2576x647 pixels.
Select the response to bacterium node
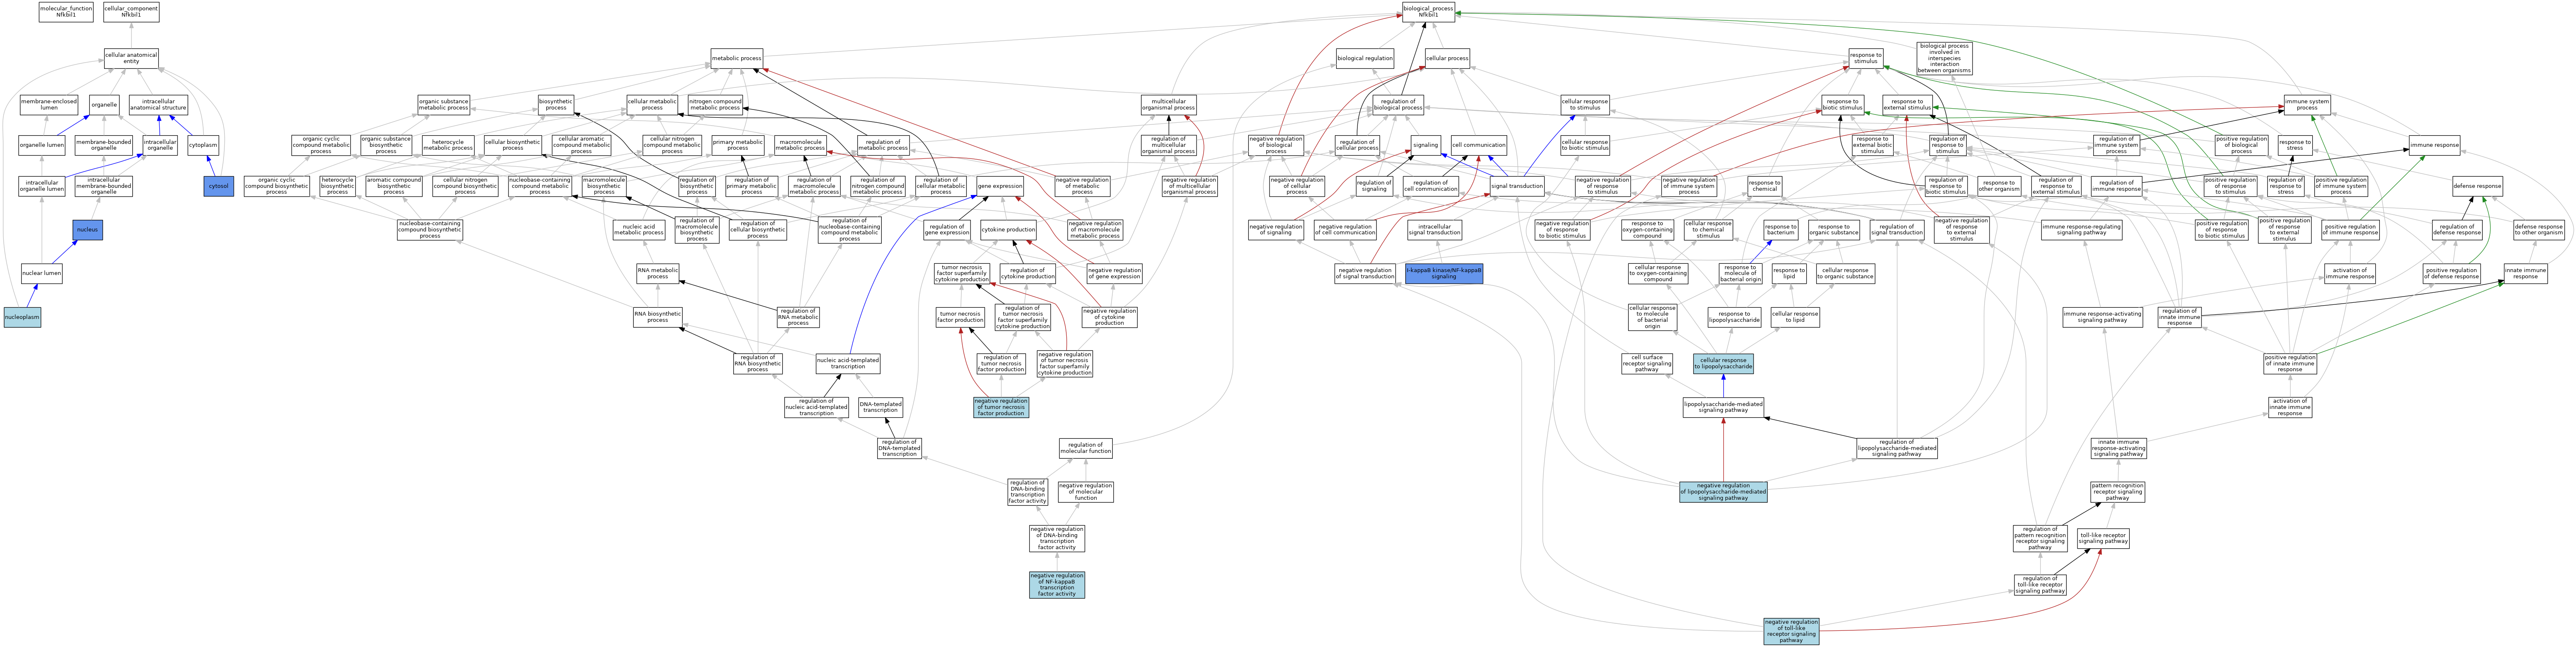pyautogui.click(x=1780, y=230)
